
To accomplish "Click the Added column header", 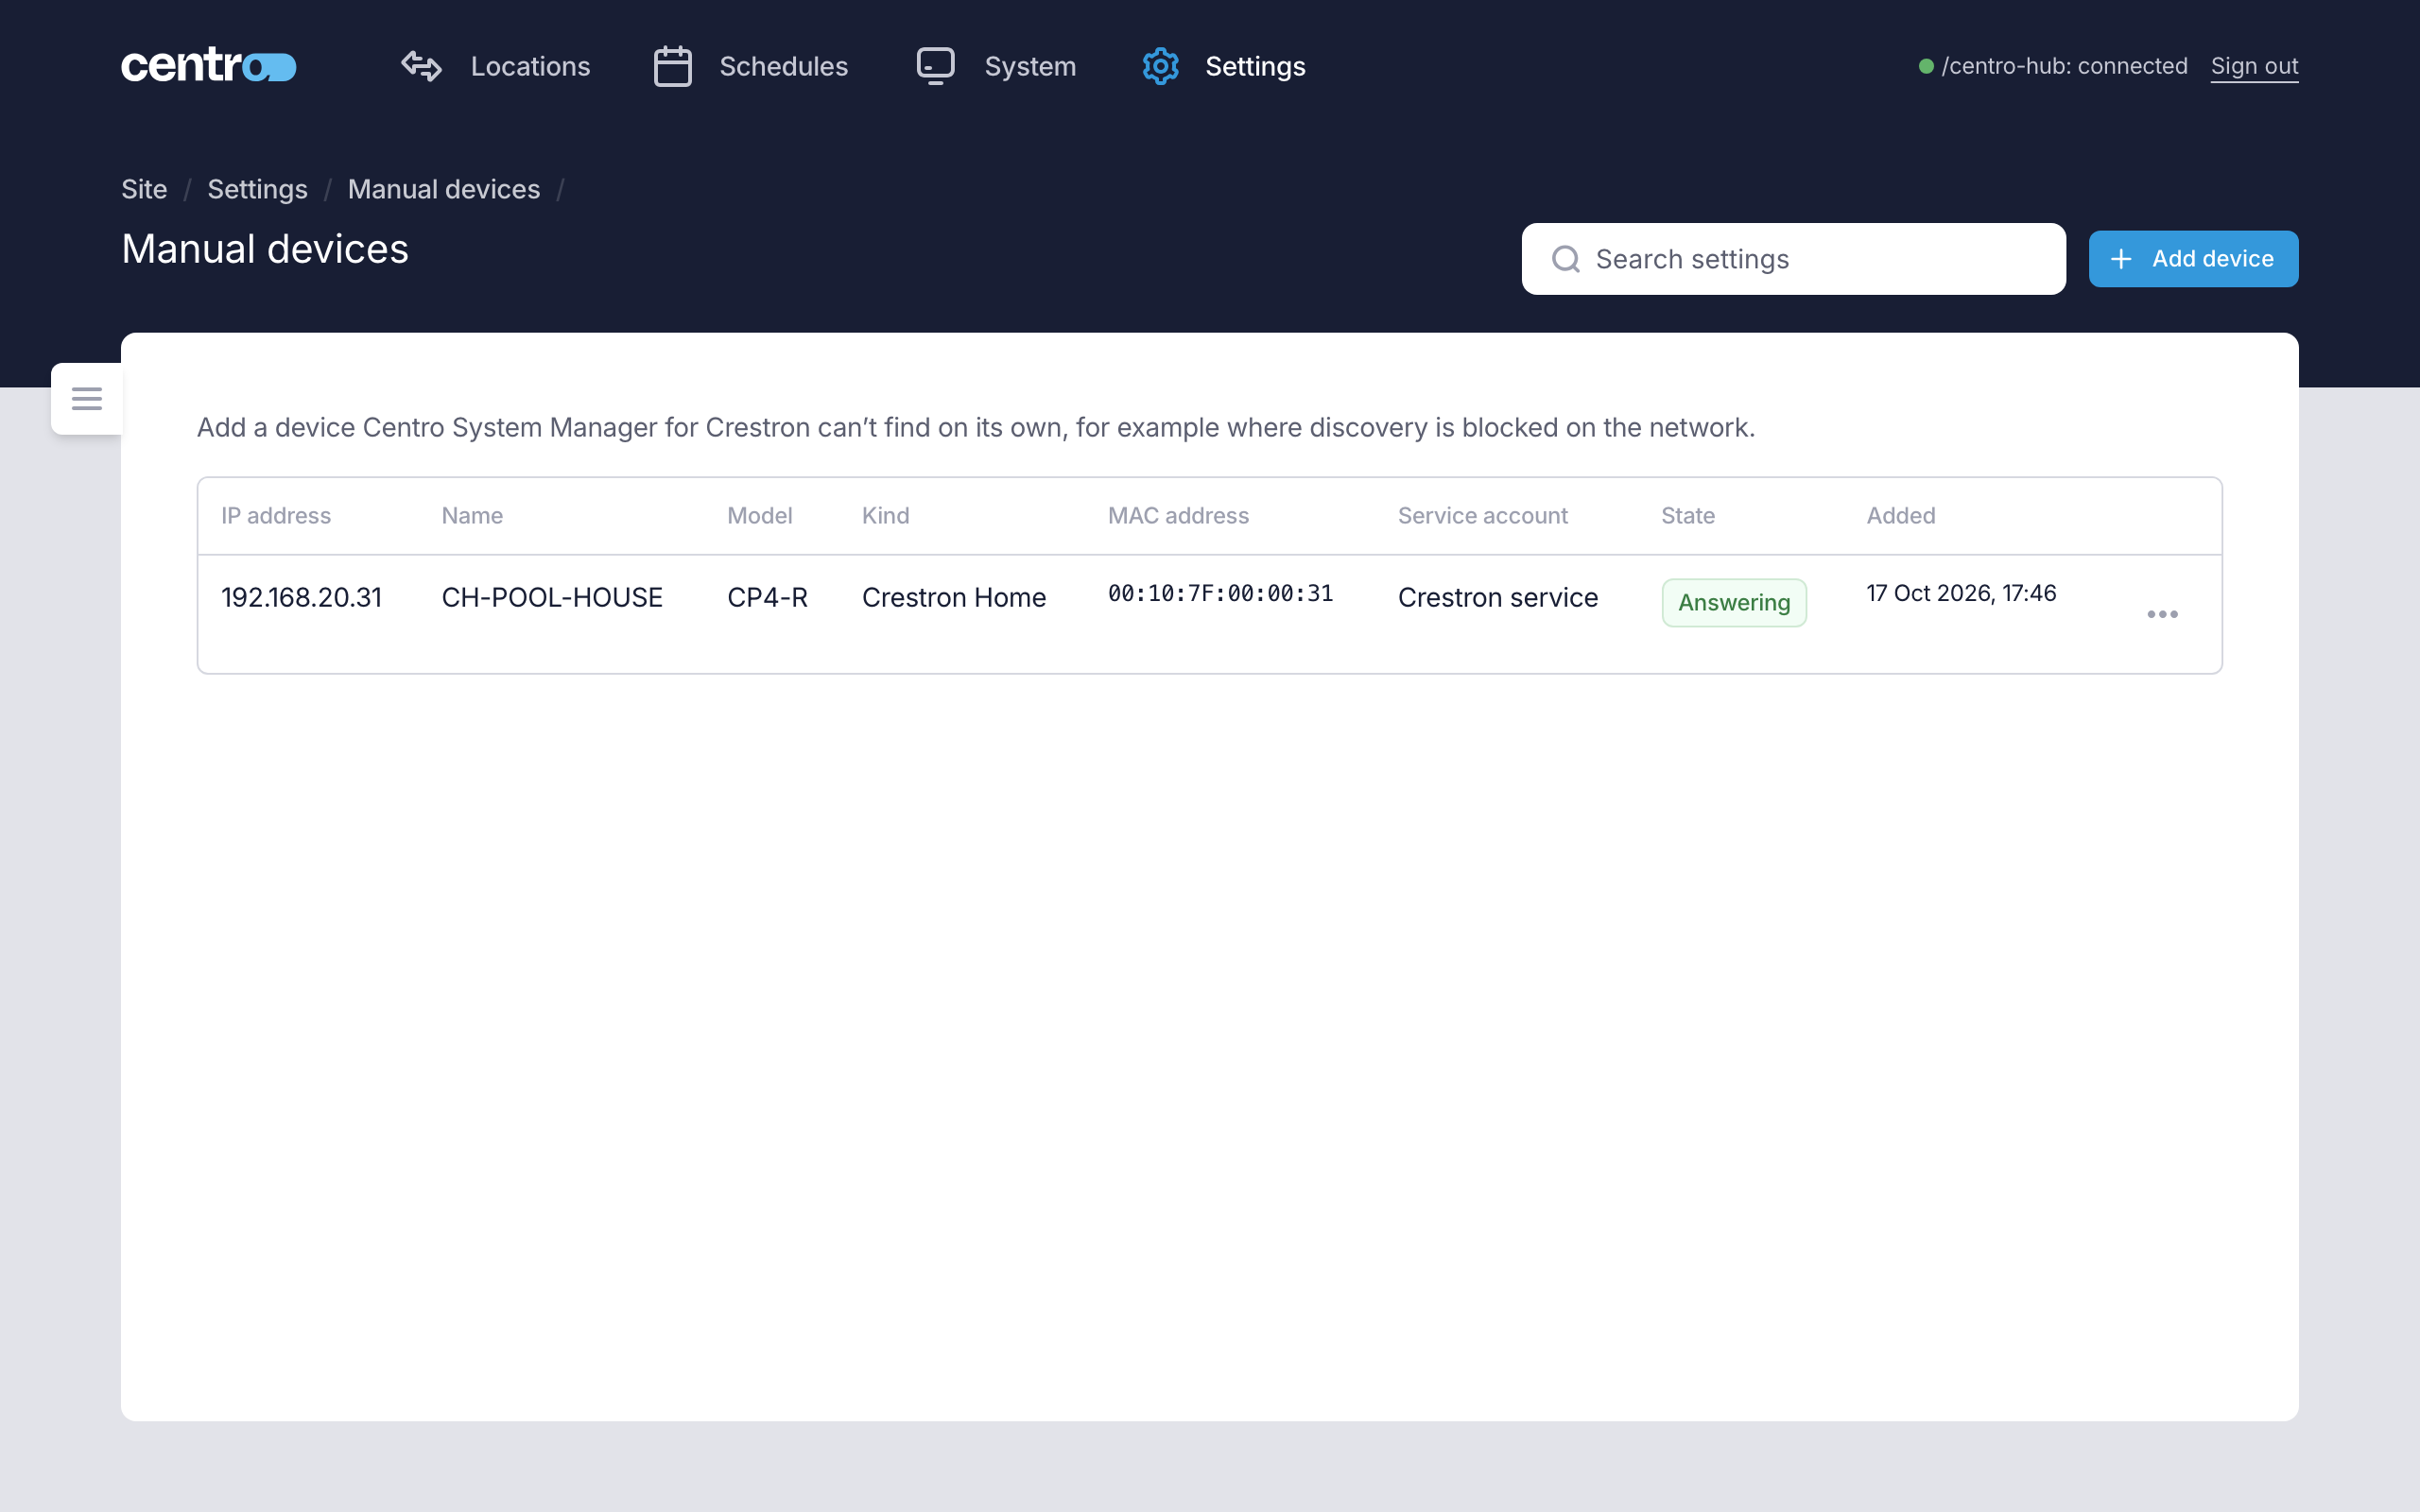I will point(1901,516).
